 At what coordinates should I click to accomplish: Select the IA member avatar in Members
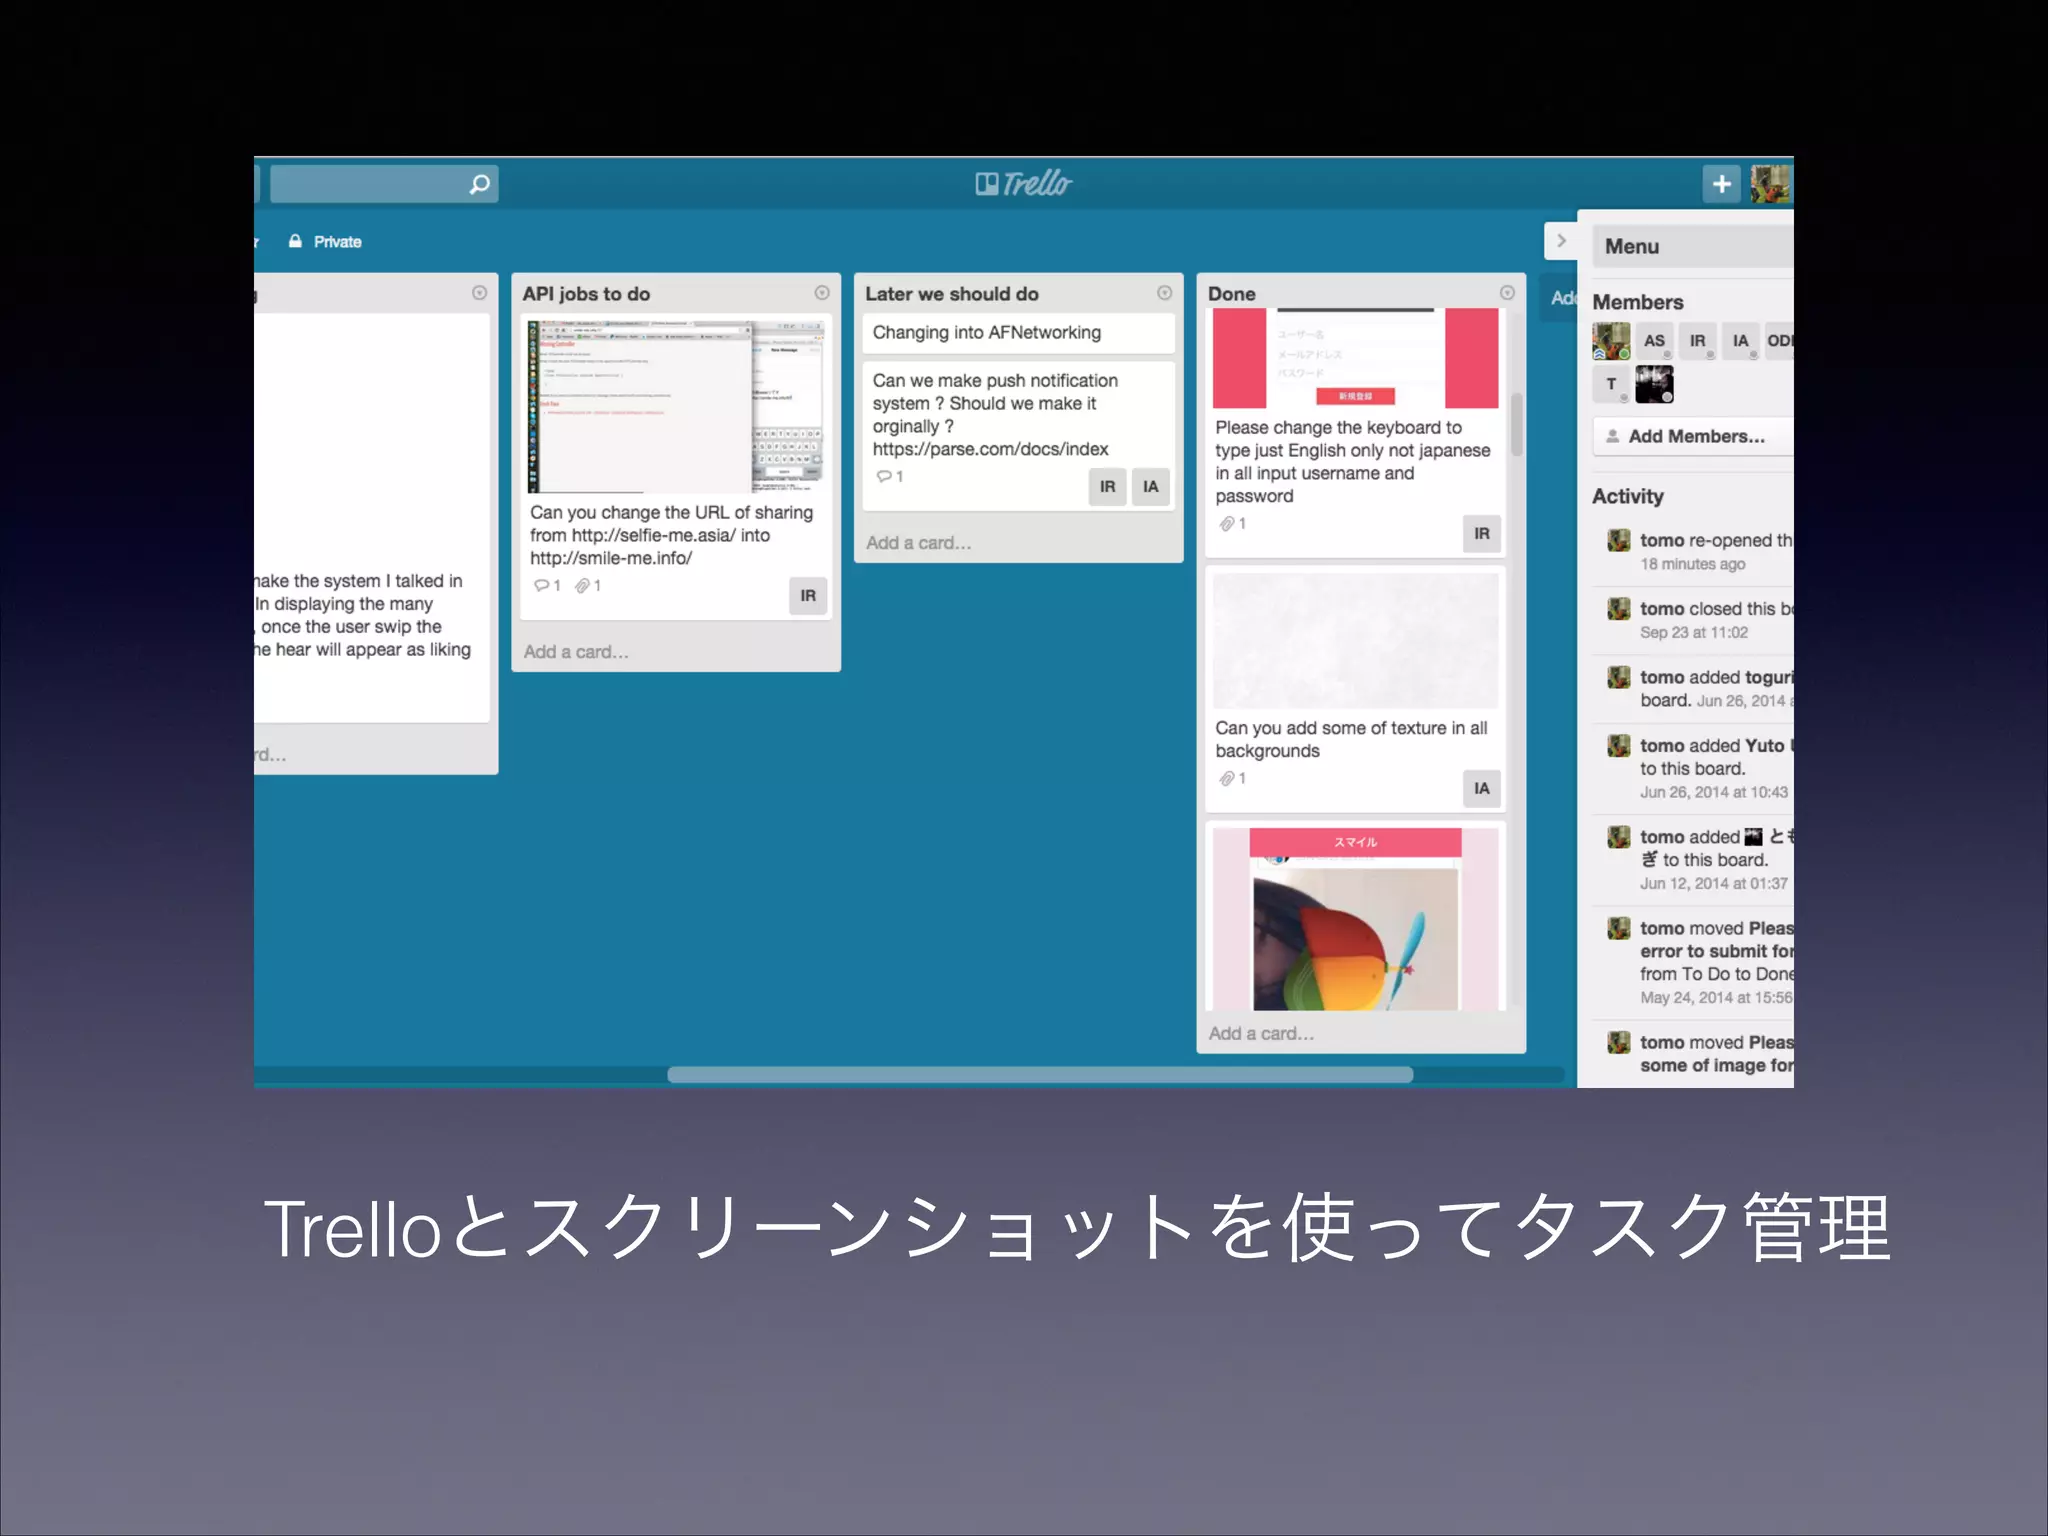point(1740,341)
